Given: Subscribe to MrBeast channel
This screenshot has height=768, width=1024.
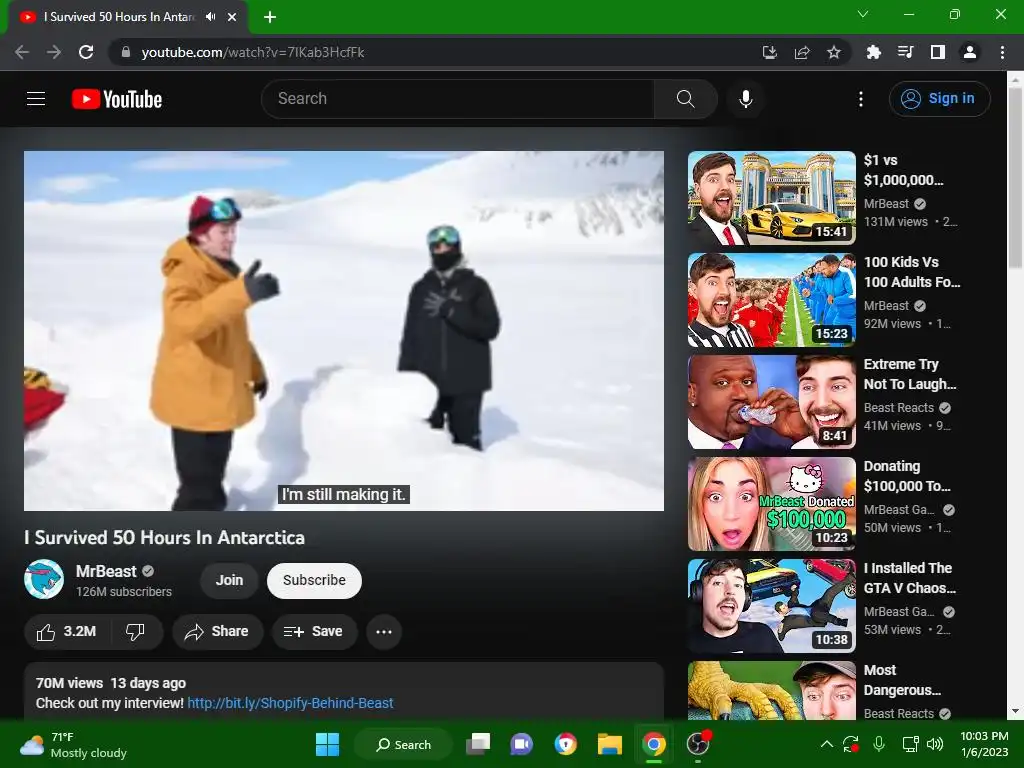Looking at the screenshot, I should (x=314, y=580).
